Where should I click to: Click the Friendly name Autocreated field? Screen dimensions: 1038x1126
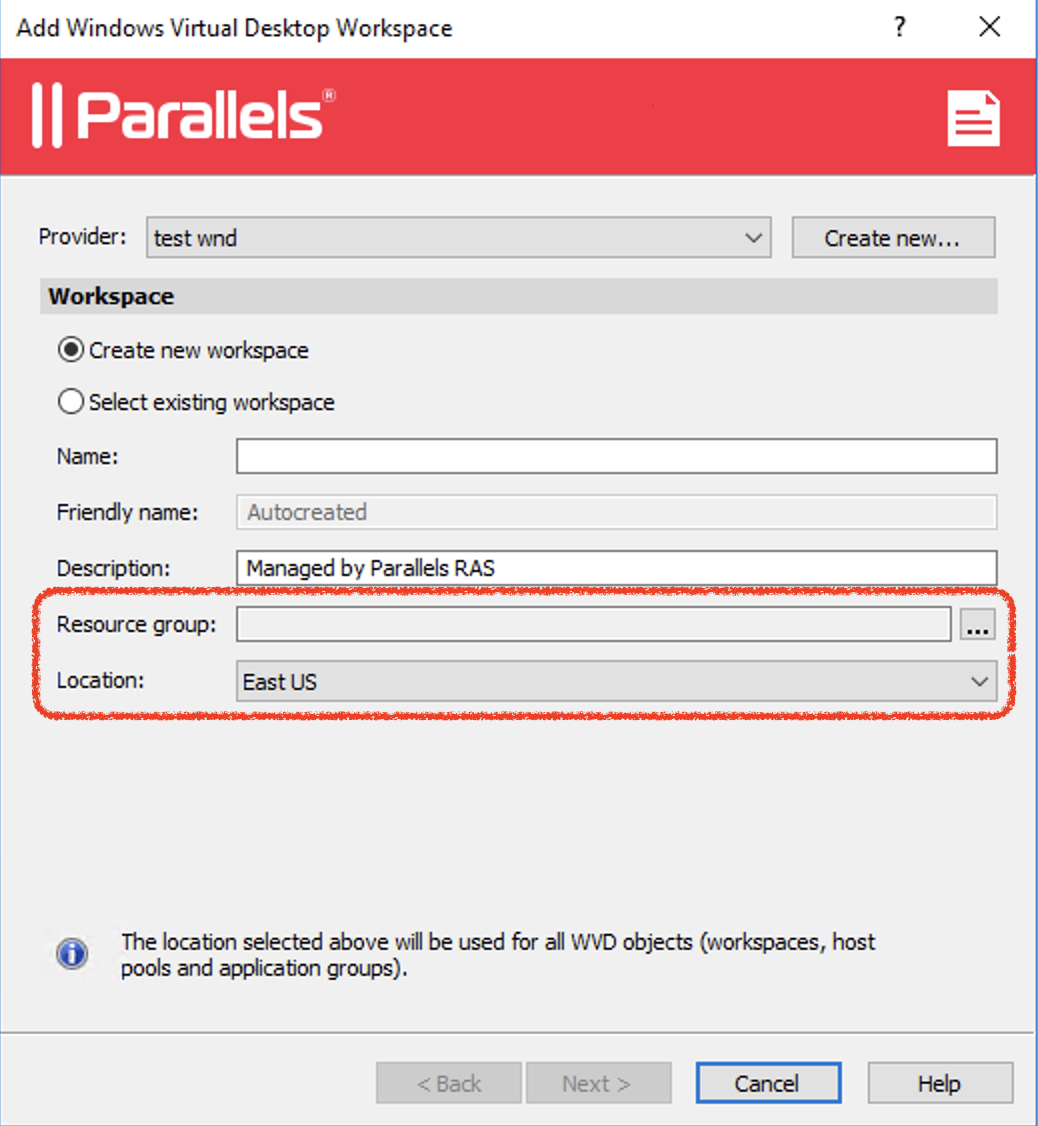616,512
